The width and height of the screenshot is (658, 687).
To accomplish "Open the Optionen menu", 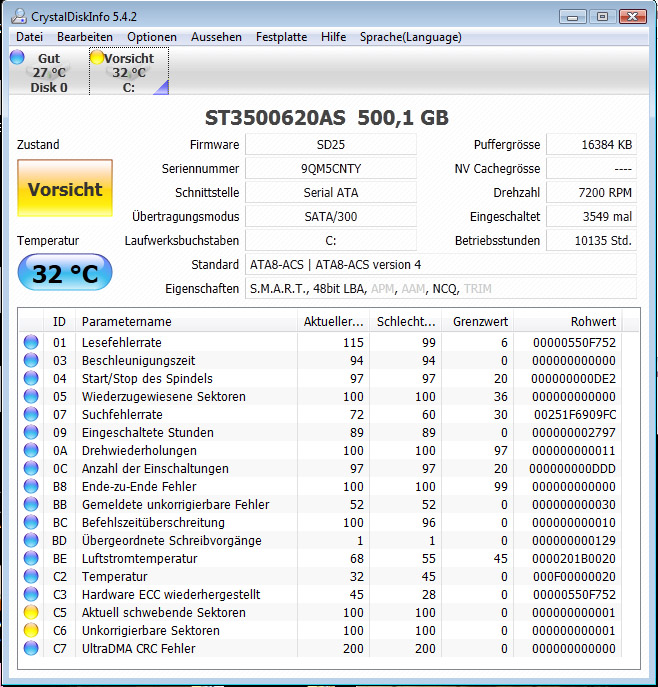I will [152, 37].
